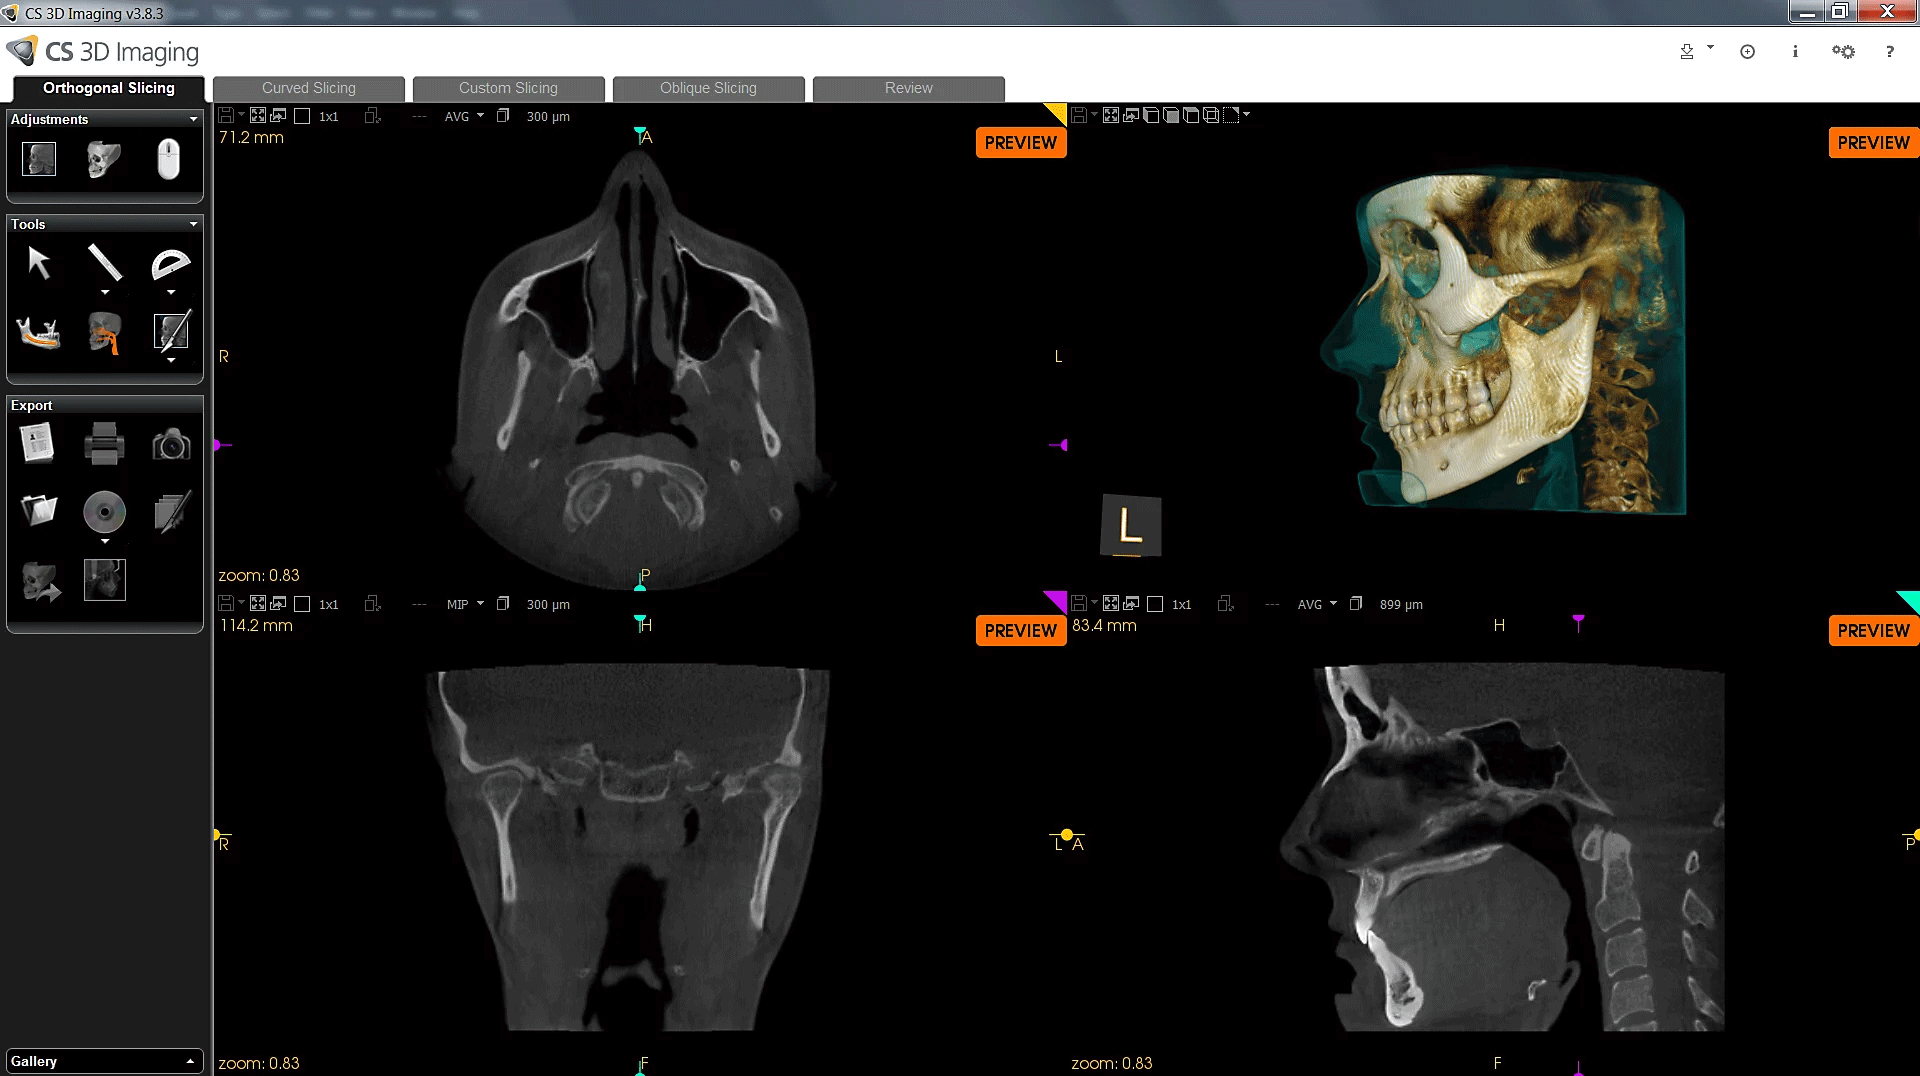Click the mouse settings icon in Adjustments
This screenshot has width=1920, height=1076.
tap(169, 159)
